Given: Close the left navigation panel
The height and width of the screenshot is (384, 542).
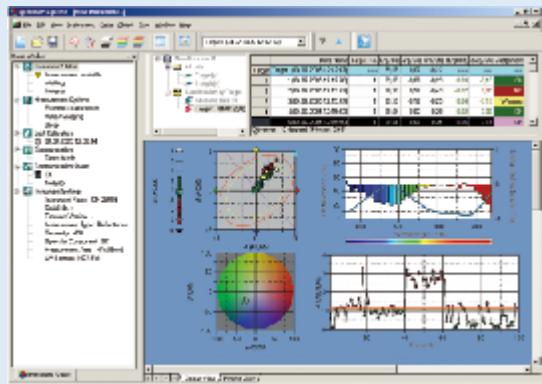Looking at the screenshot, I should tap(133, 56).
